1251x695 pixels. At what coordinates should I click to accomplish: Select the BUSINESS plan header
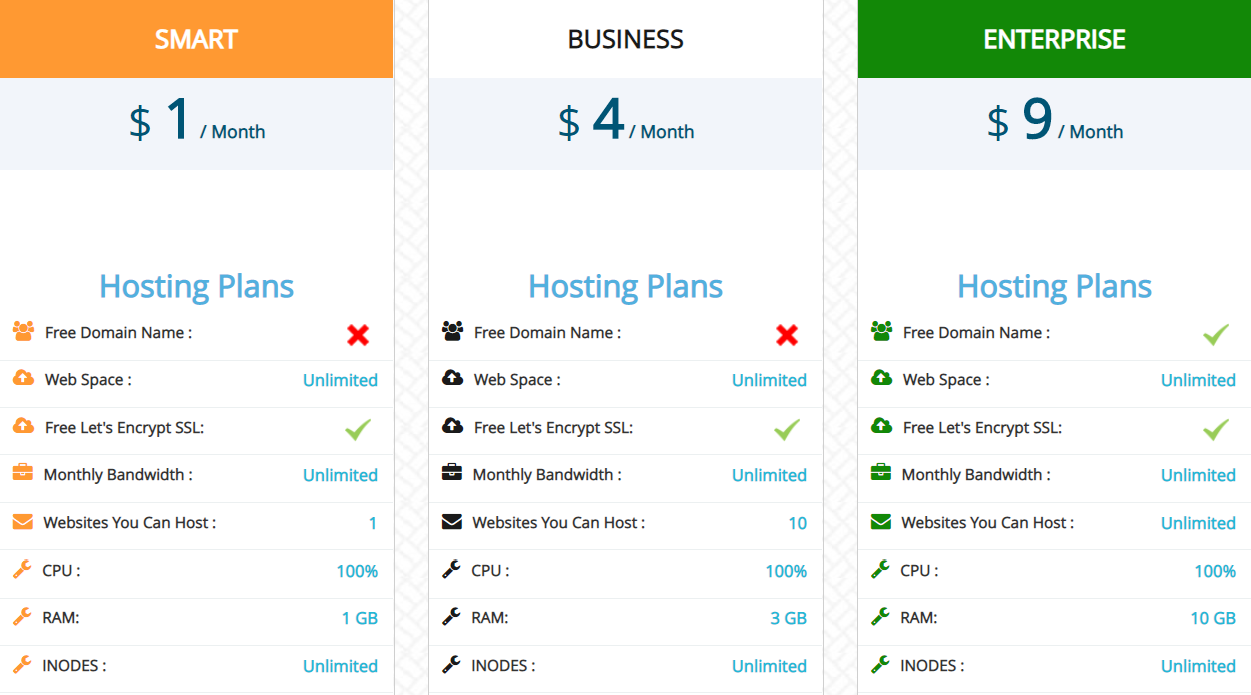(x=625, y=39)
